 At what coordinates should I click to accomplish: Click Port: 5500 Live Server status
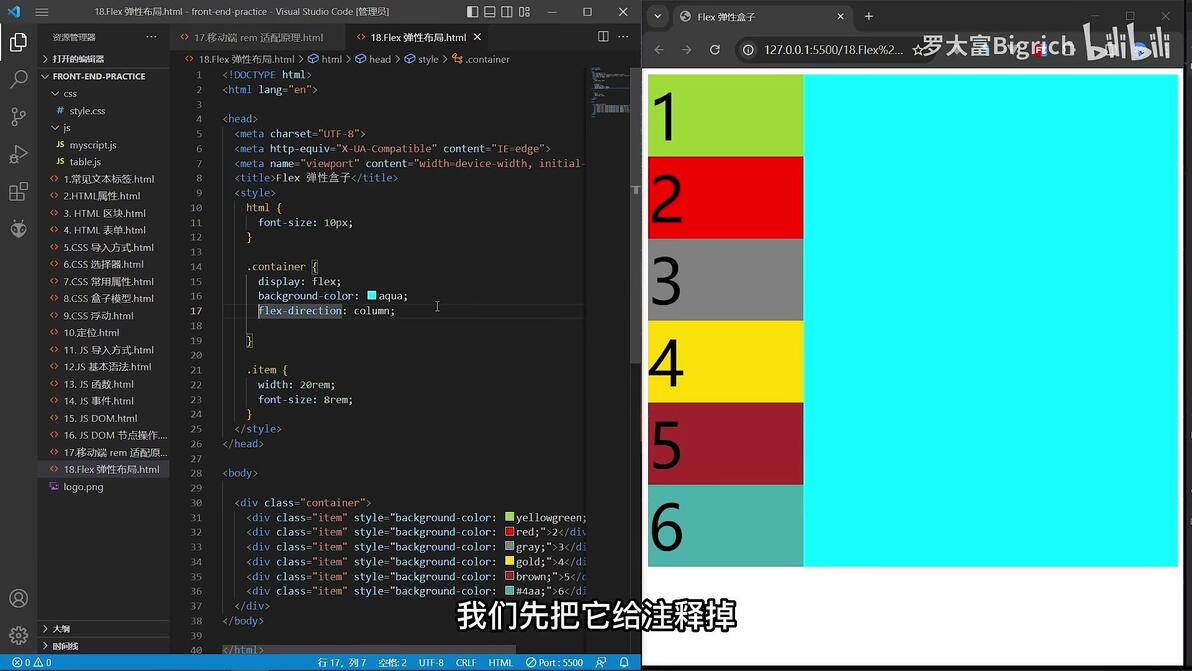(554, 663)
